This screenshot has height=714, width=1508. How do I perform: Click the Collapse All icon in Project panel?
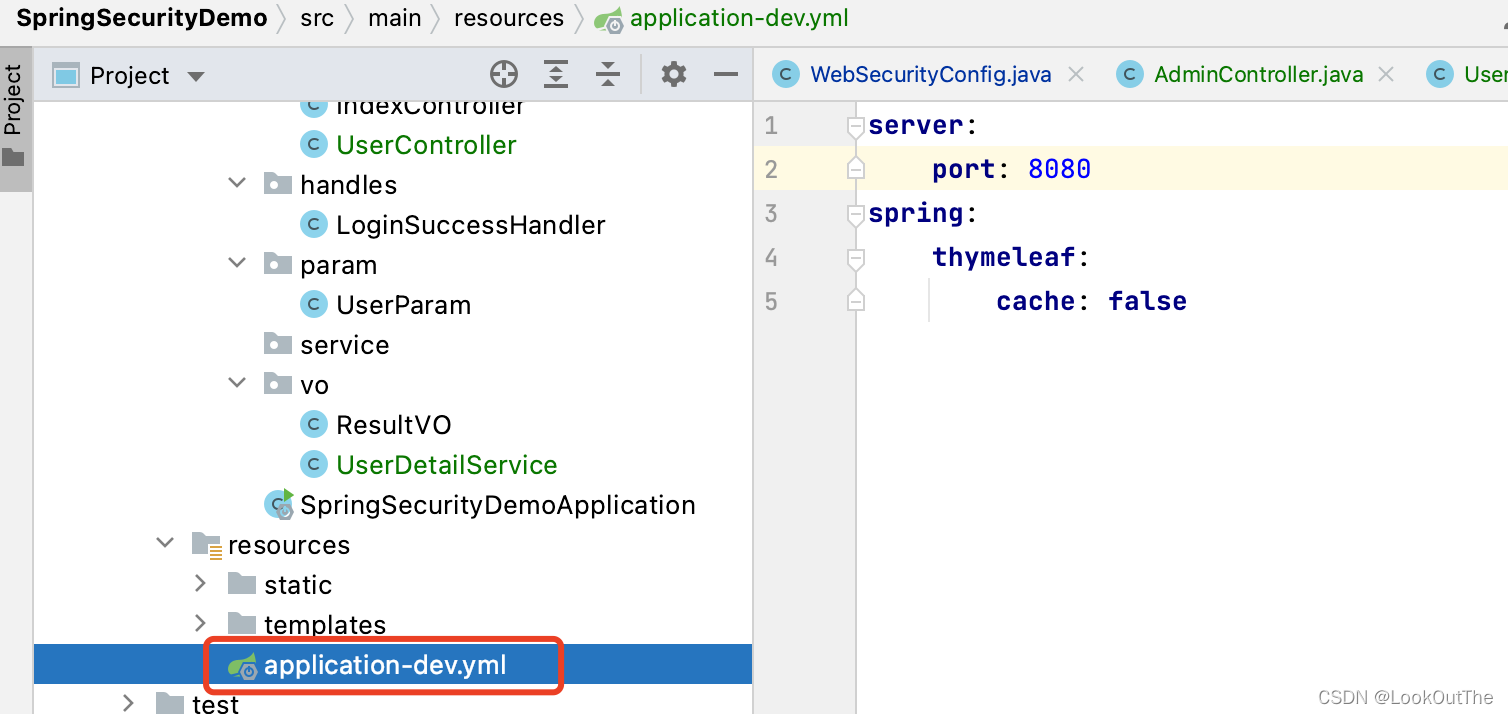click(608, 74)
